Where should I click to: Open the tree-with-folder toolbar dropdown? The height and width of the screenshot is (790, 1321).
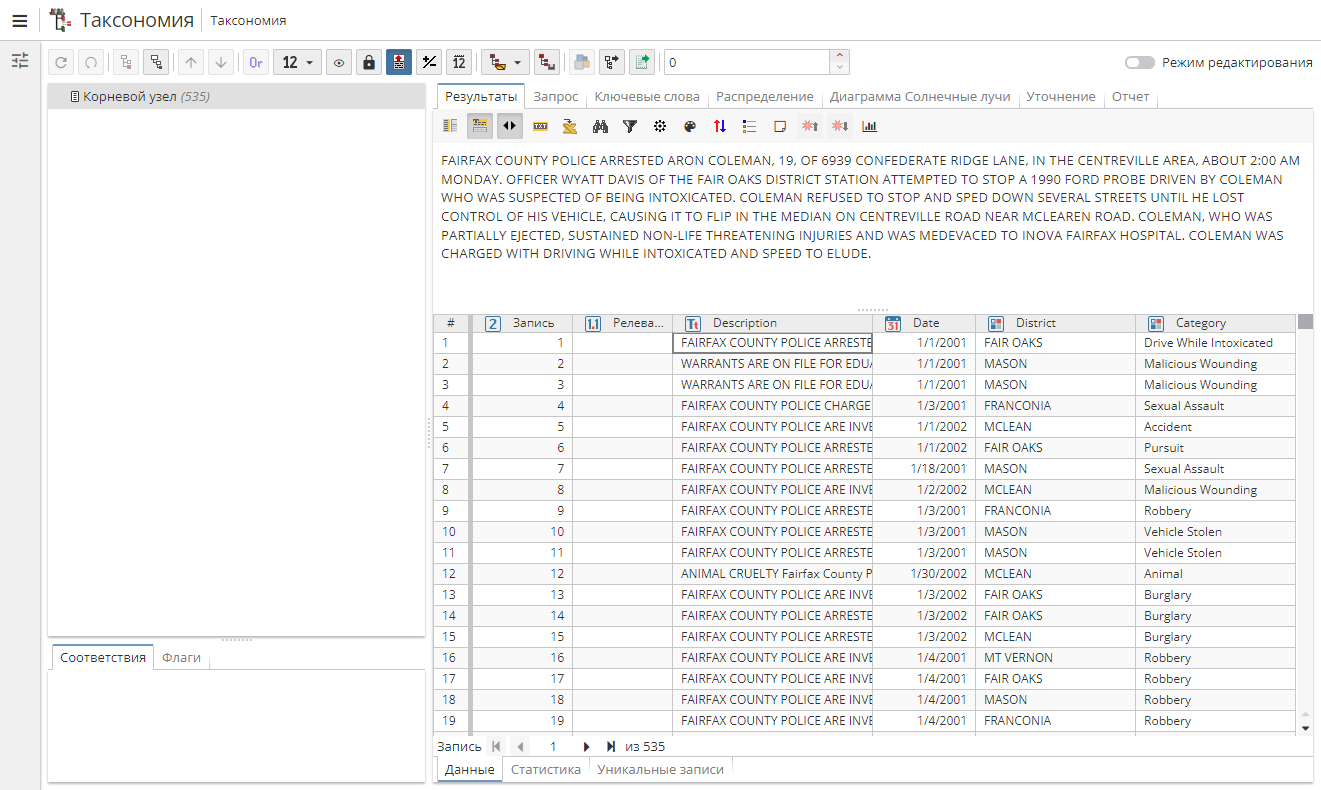505,62
